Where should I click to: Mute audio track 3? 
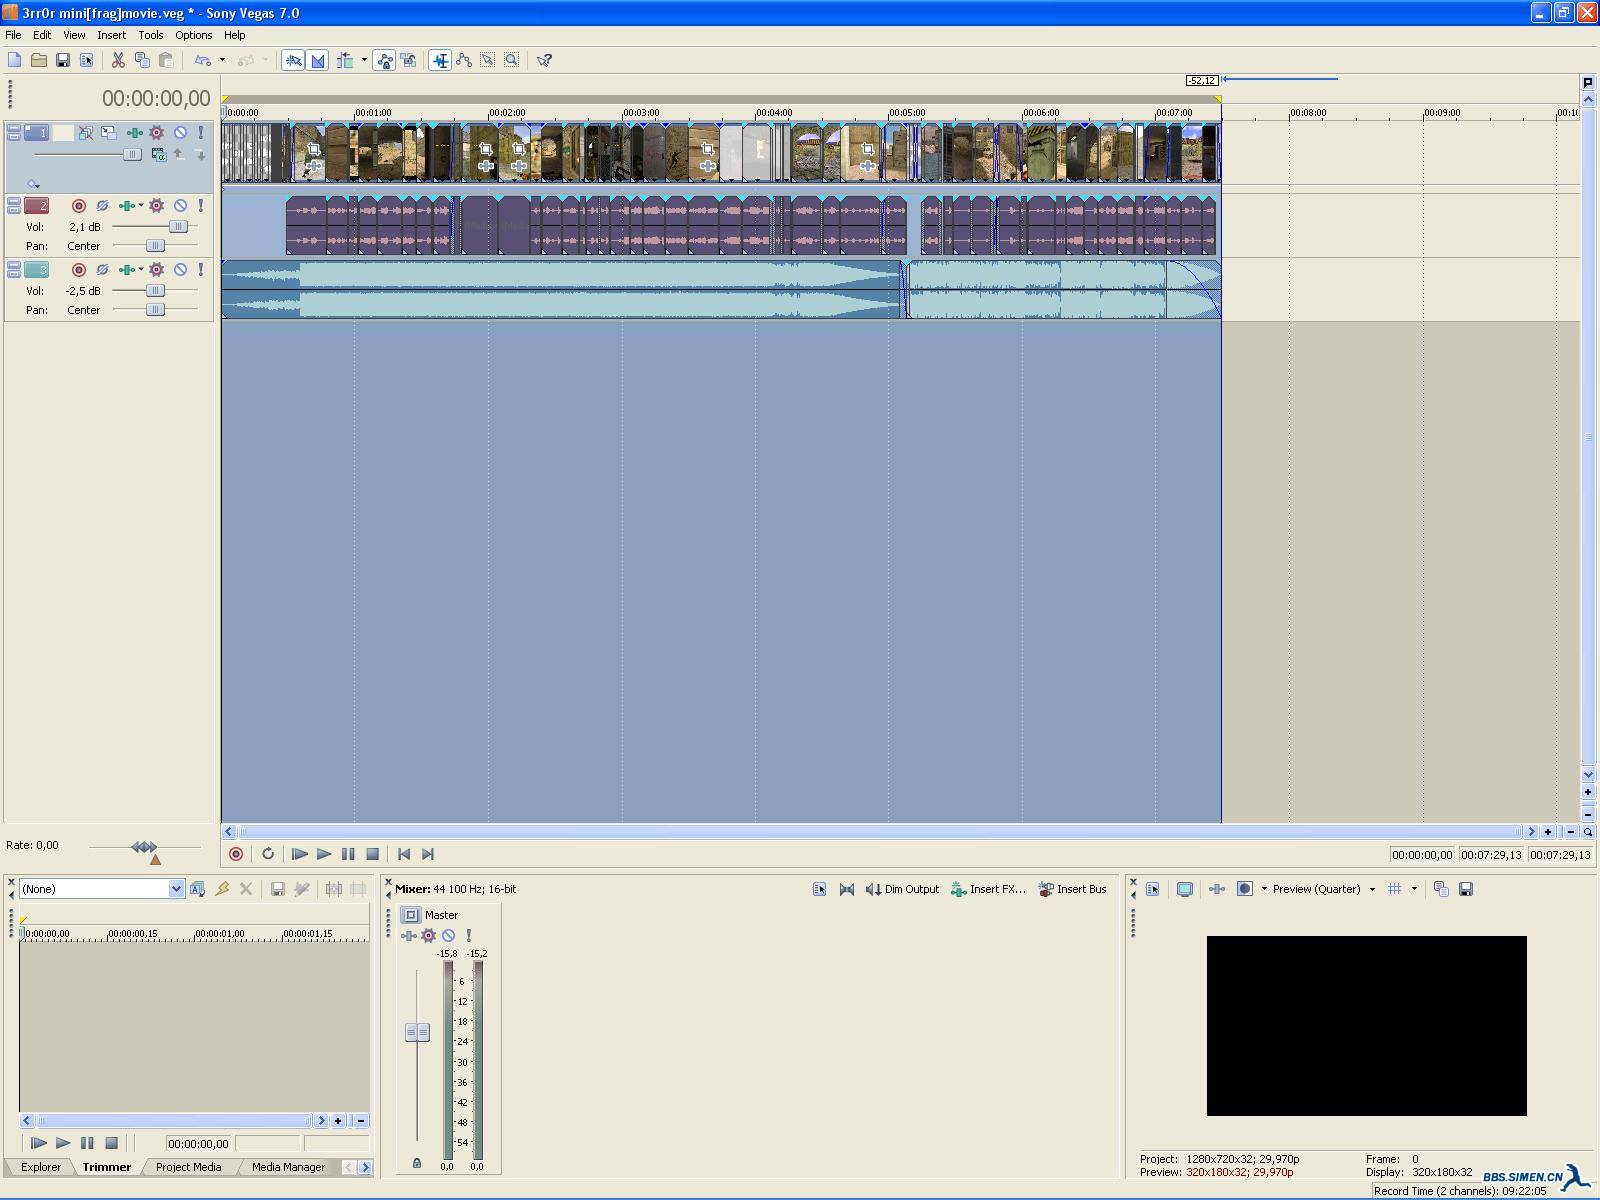pyautogui.click(x=180, y=269)
